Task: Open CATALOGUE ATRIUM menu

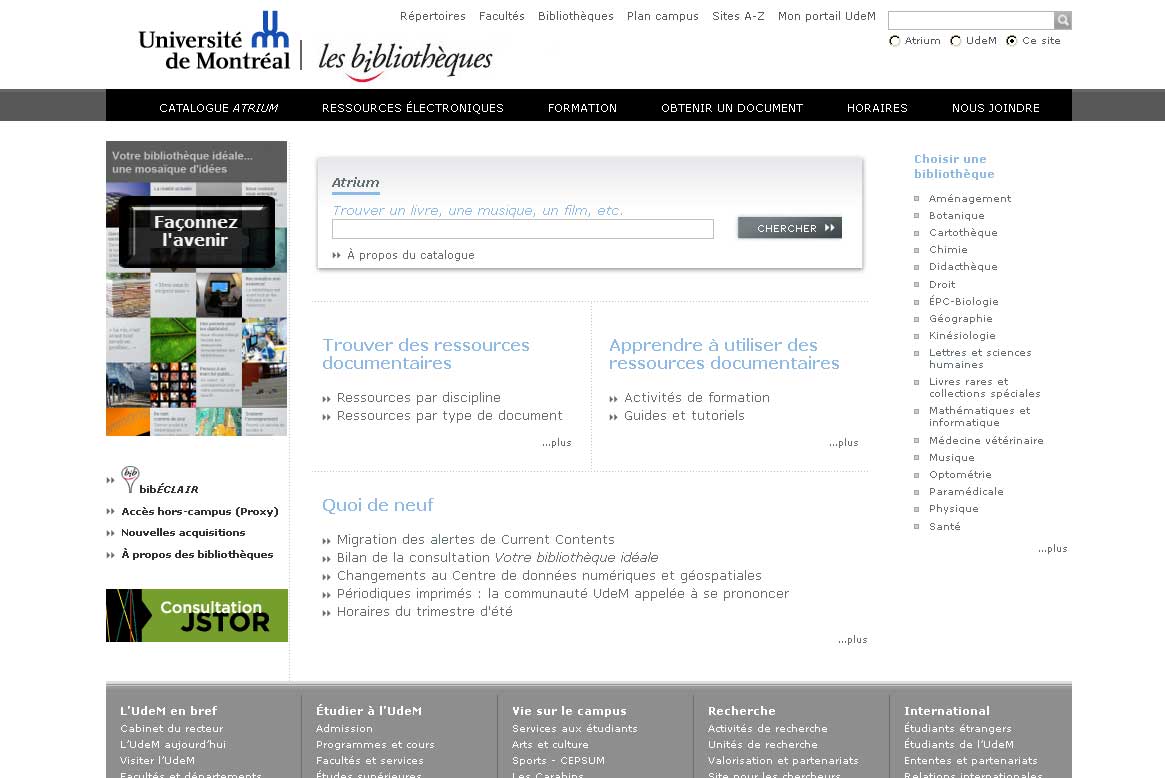Action: [x=218, y=108]
